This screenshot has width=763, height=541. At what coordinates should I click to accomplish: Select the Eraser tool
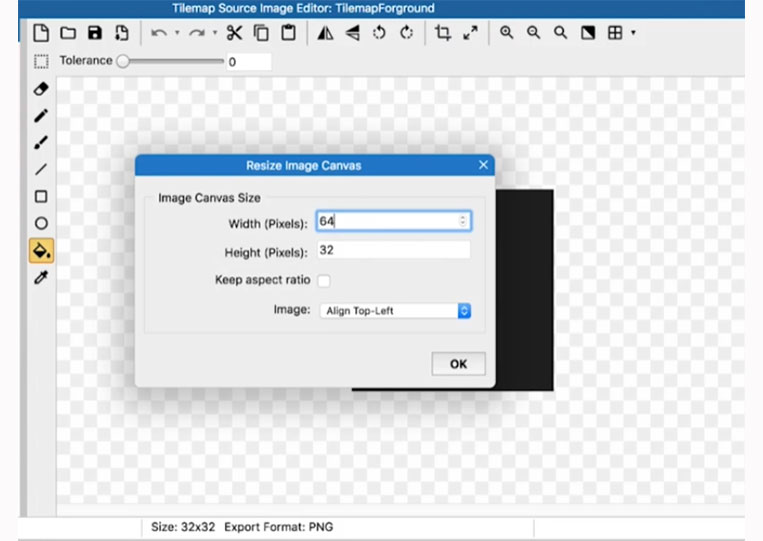(x=41, y=89)
